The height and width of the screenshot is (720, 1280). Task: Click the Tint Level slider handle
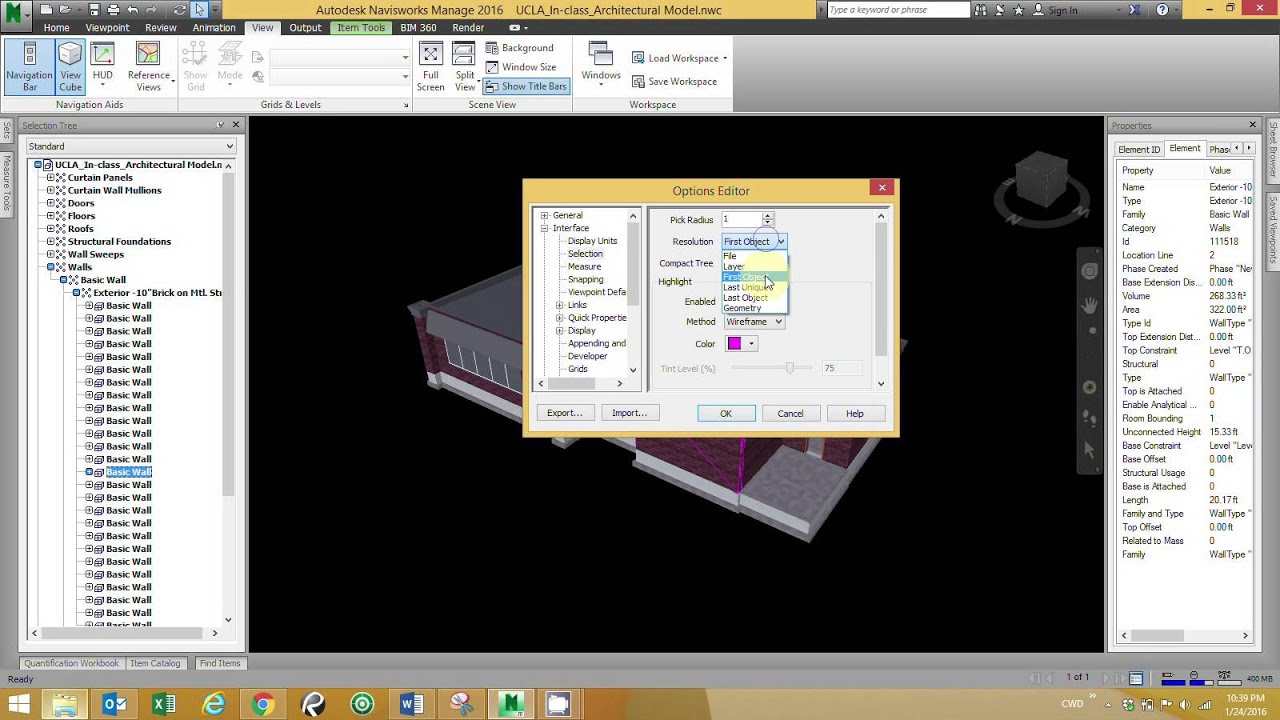pyautogui.click(x=789, y=368)
